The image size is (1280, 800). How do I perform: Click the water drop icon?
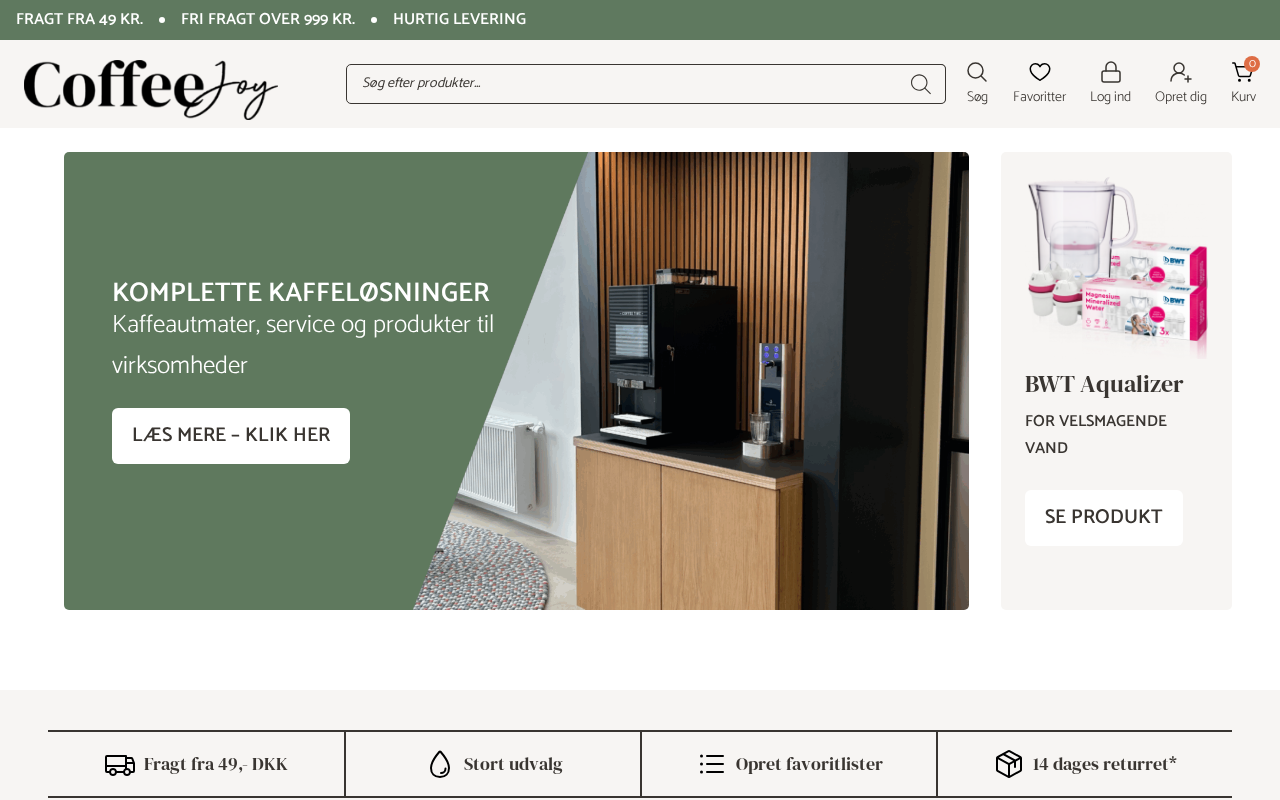(x=440, y=764)
